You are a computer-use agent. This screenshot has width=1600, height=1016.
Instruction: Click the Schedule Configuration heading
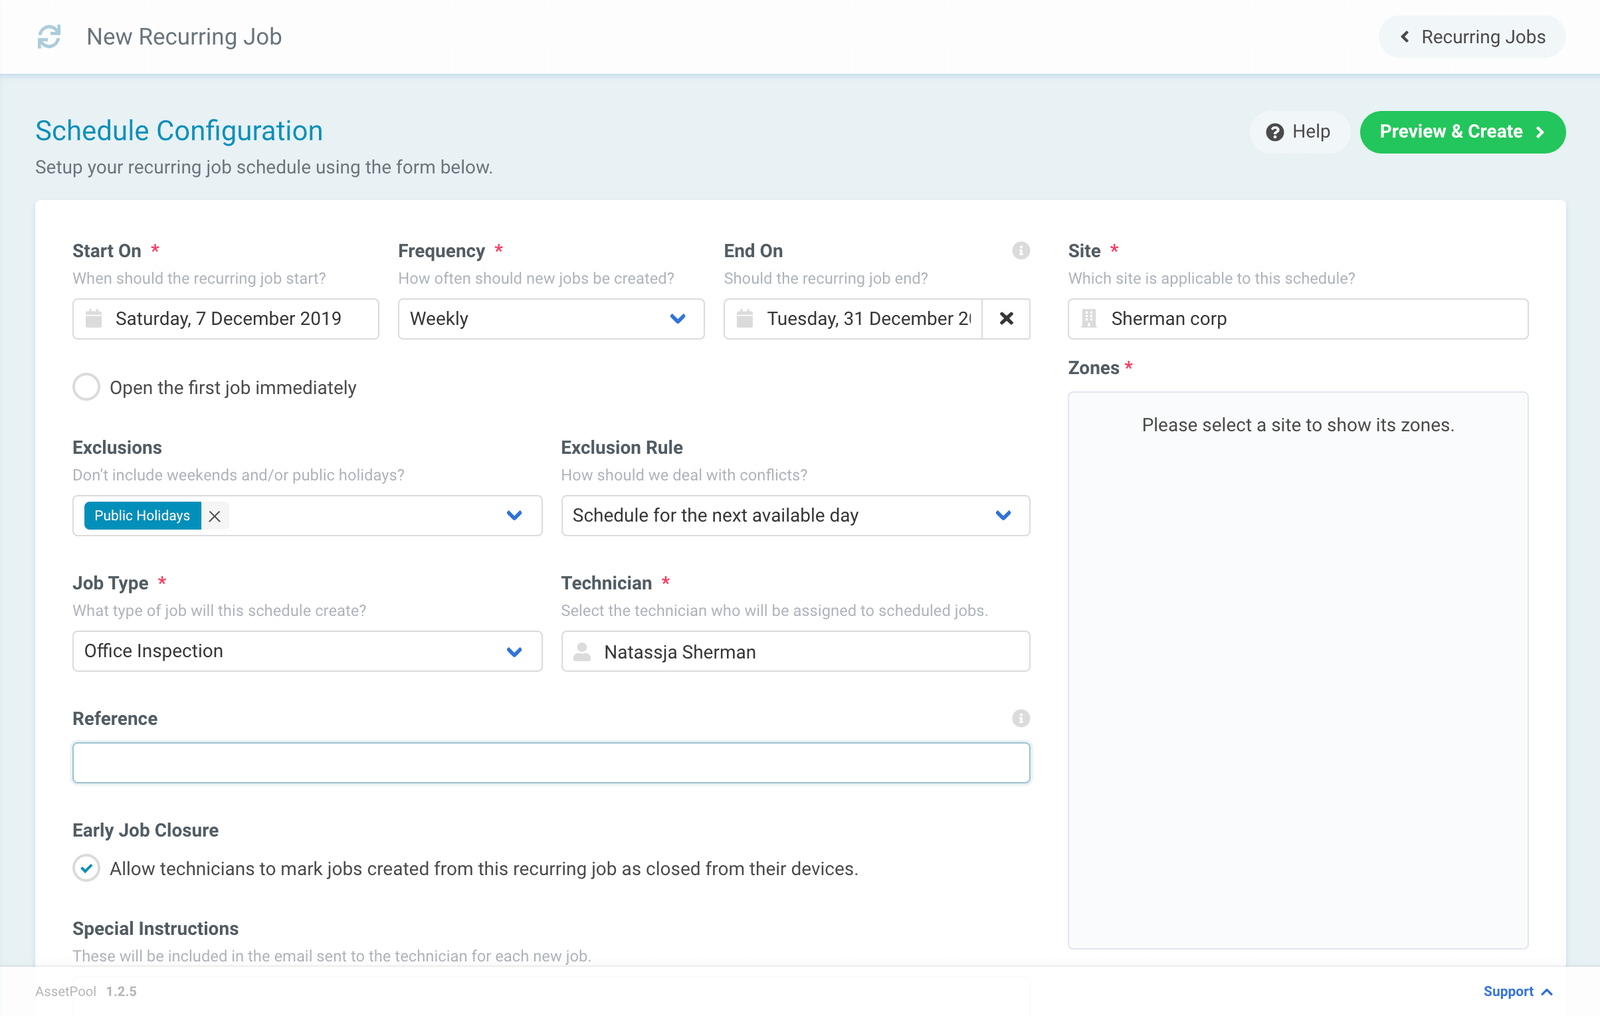179,131
